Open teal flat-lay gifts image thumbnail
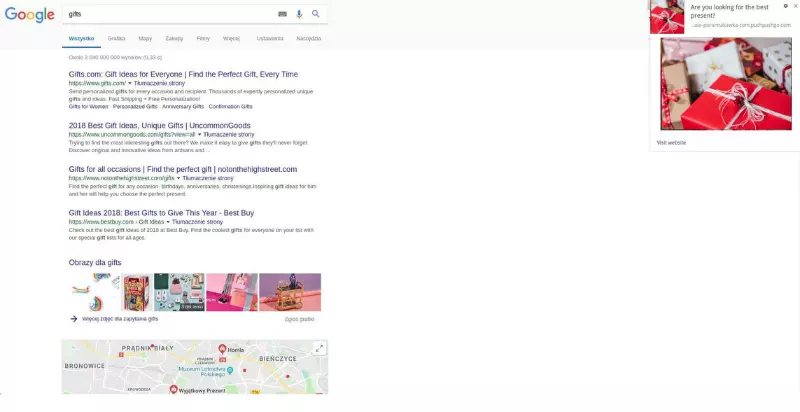 coord(179,292)
